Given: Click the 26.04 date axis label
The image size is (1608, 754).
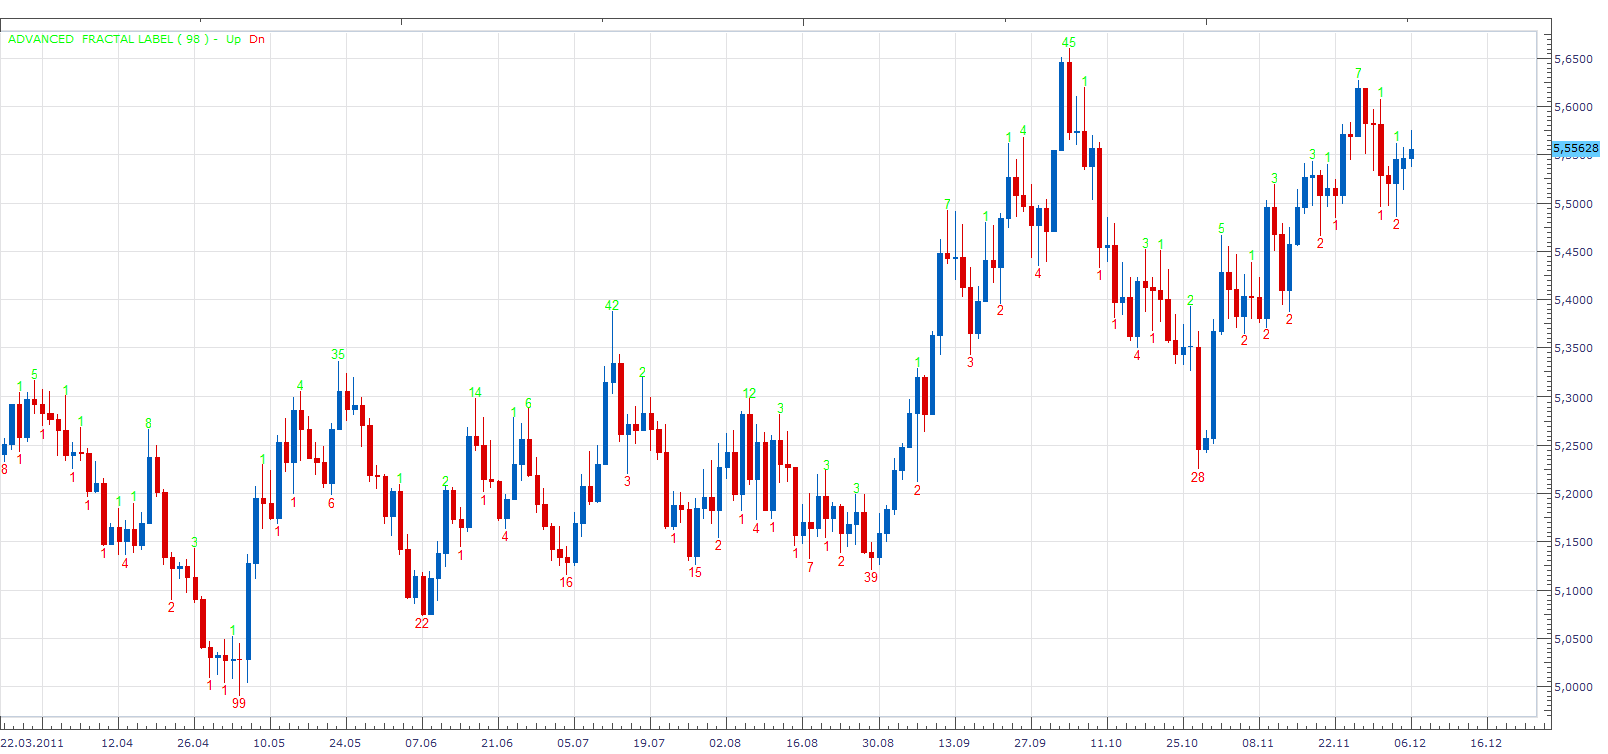Looking at the screenshot, I should [193, 742].
